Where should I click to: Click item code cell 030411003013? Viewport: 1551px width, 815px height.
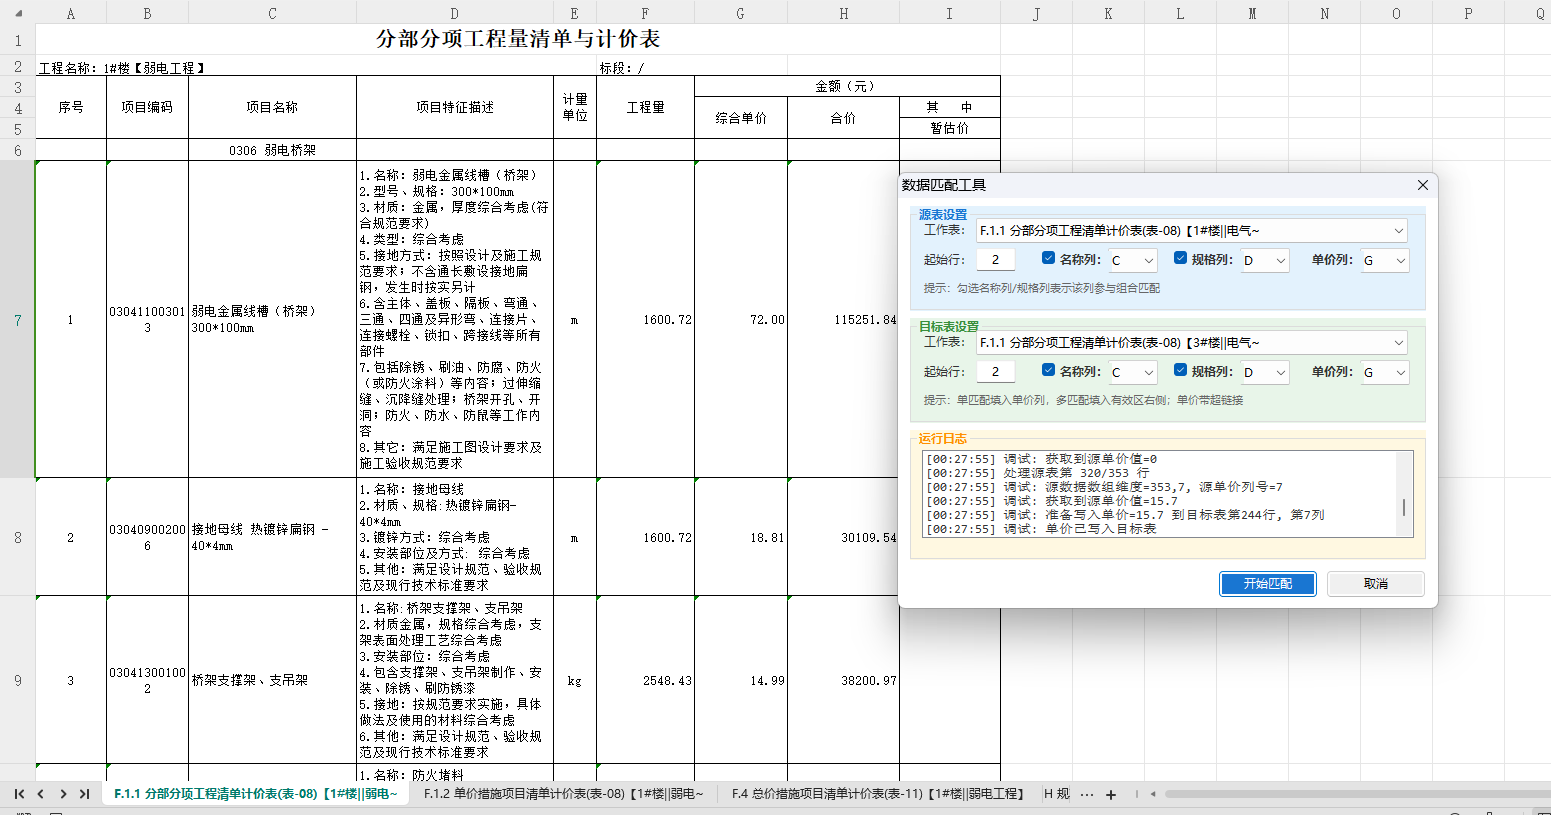147,320
